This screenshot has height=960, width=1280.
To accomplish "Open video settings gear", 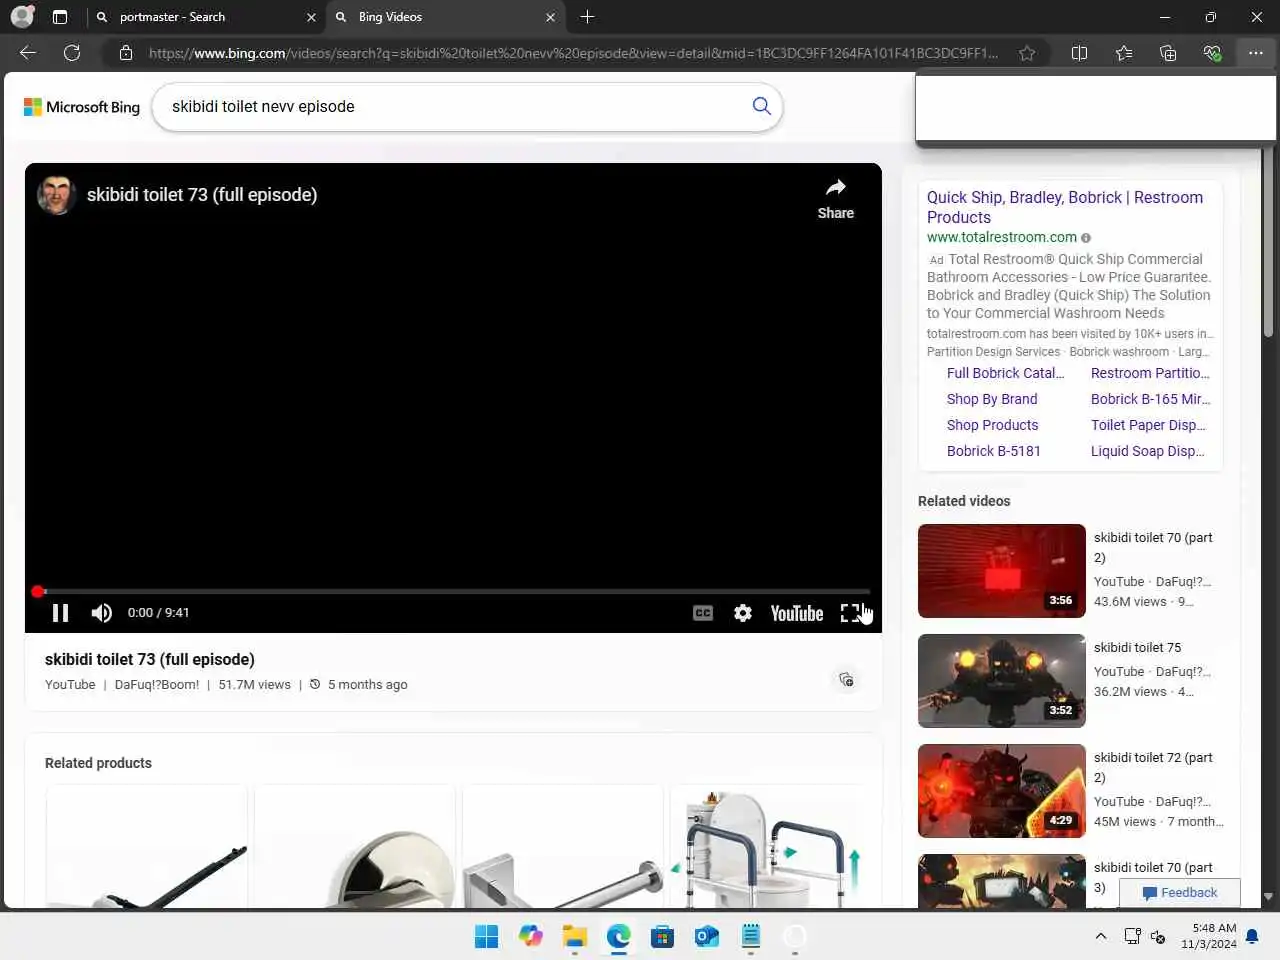I will [x=743, y=613].
